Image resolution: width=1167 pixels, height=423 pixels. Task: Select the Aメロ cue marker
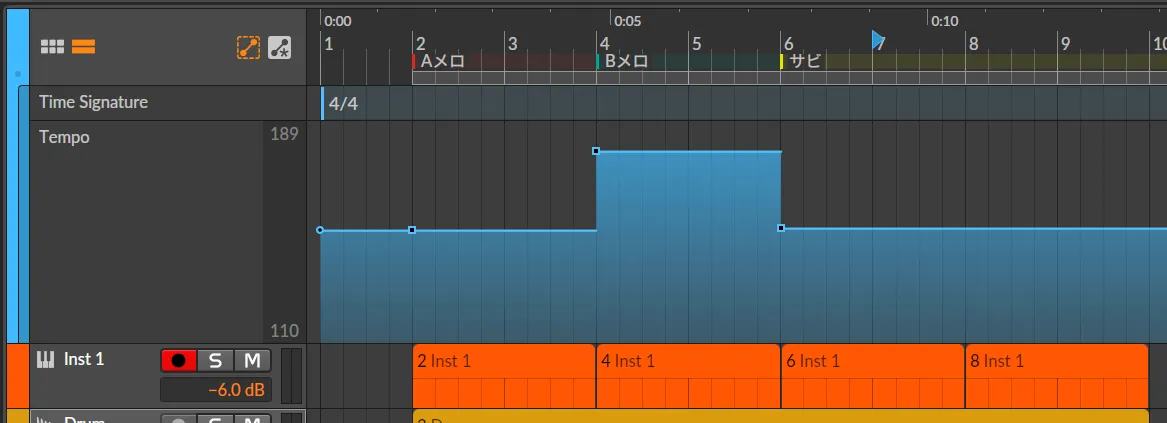(x=440, y=61)
